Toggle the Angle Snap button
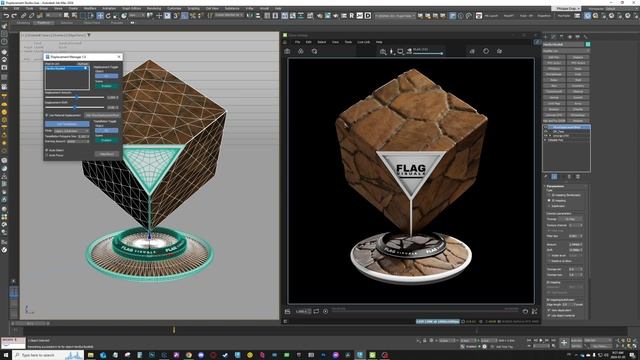 pos(184,16)
